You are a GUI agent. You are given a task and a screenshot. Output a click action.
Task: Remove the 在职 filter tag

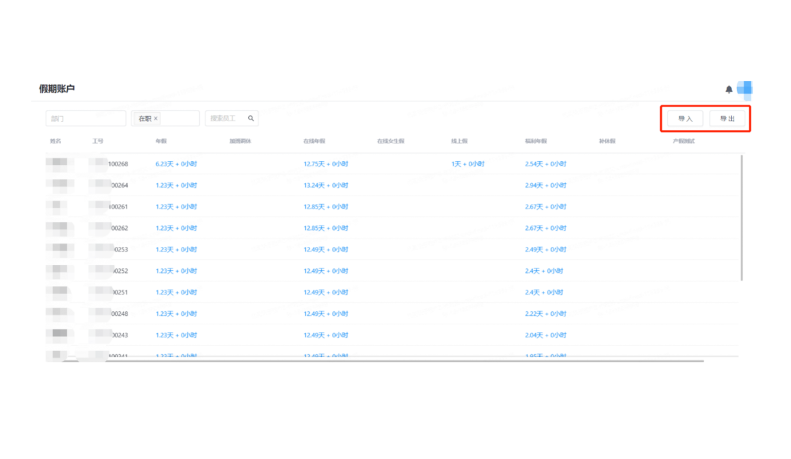pyautogui.click(x=156, y=119)
